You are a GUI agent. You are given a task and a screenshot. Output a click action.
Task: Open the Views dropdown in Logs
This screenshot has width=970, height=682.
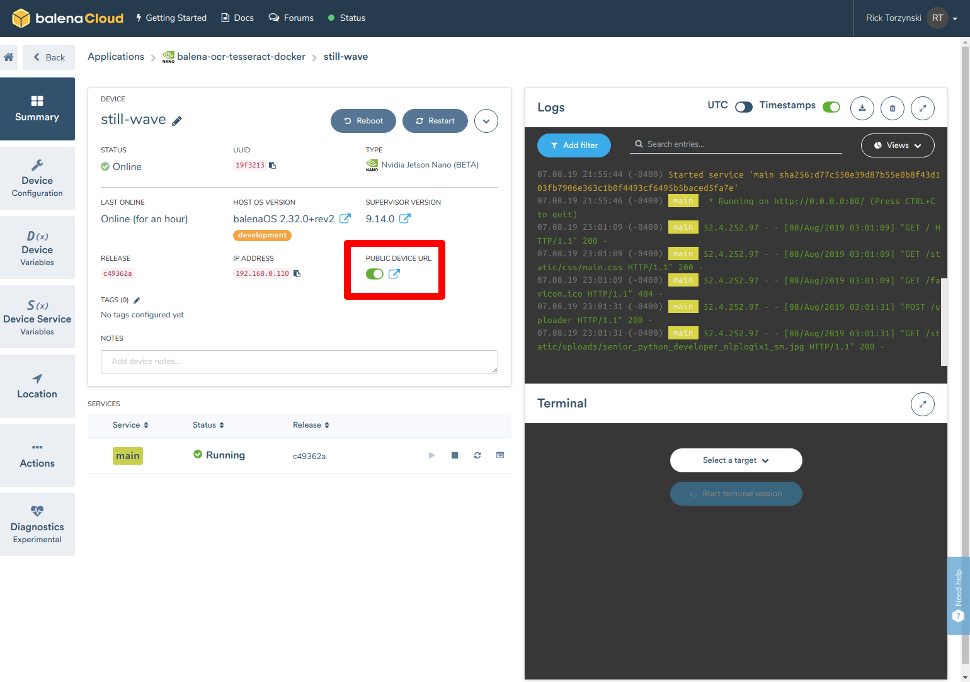[897, 145]
